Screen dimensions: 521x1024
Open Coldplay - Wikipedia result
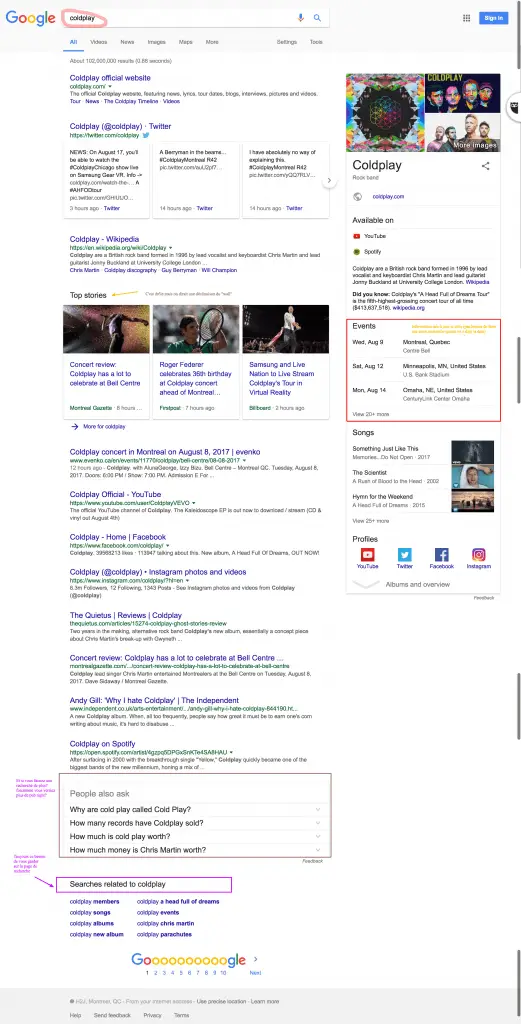[x=104, y=239]
